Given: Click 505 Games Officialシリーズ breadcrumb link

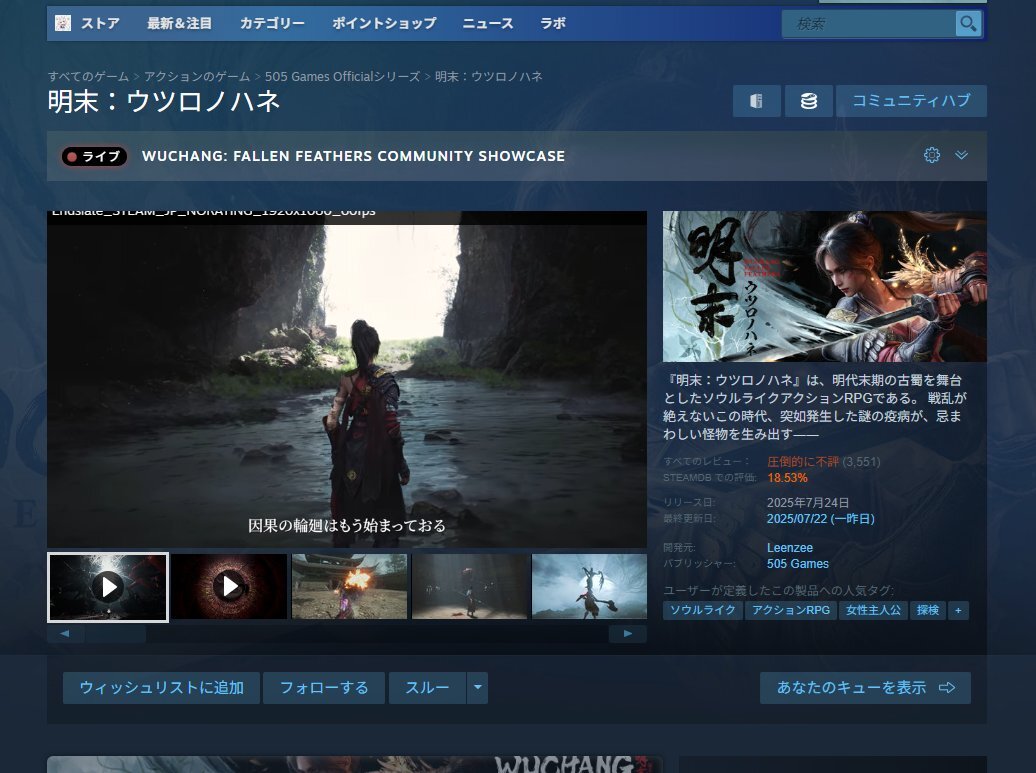Looking at the screenshot, I should 342,77.
